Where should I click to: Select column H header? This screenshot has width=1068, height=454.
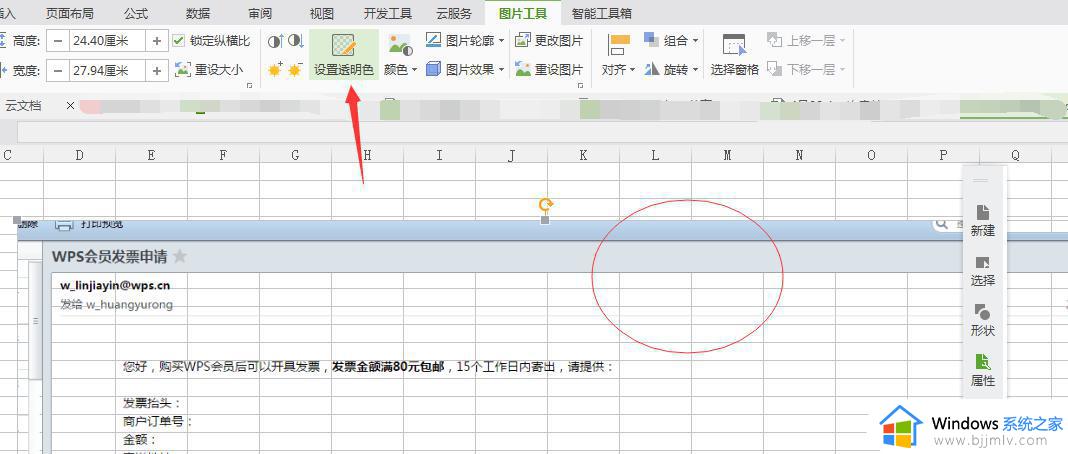(367, 155)
